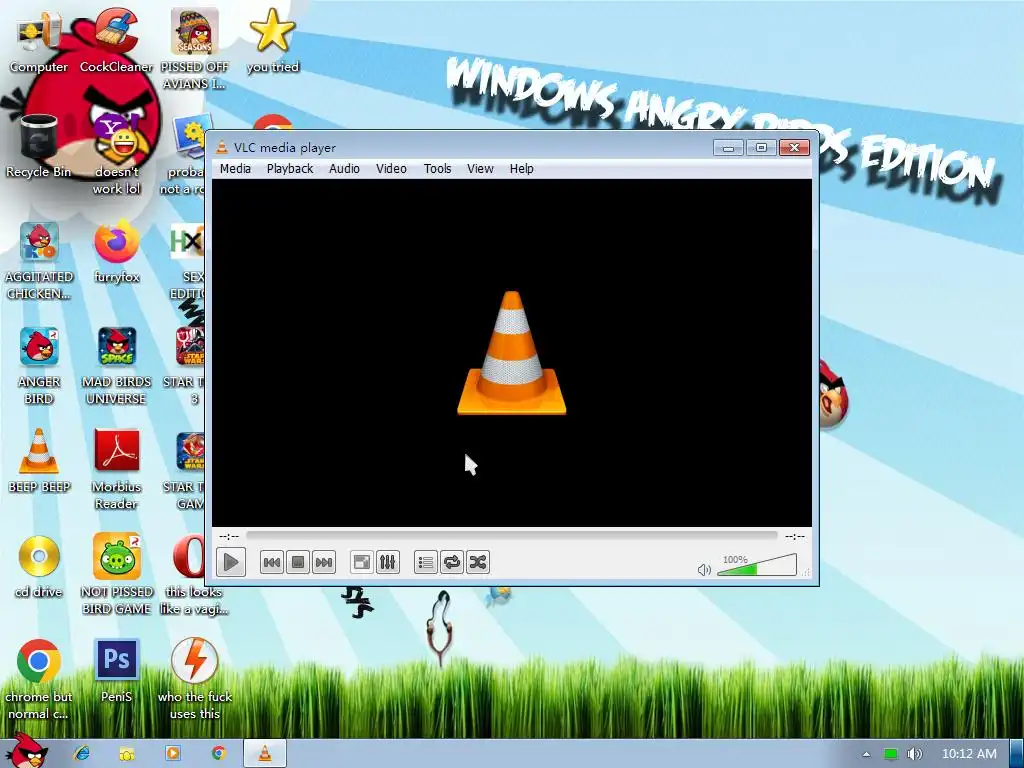Toggle loop mode in VLC
This screenshot has height=768, width=1024.
451,562
